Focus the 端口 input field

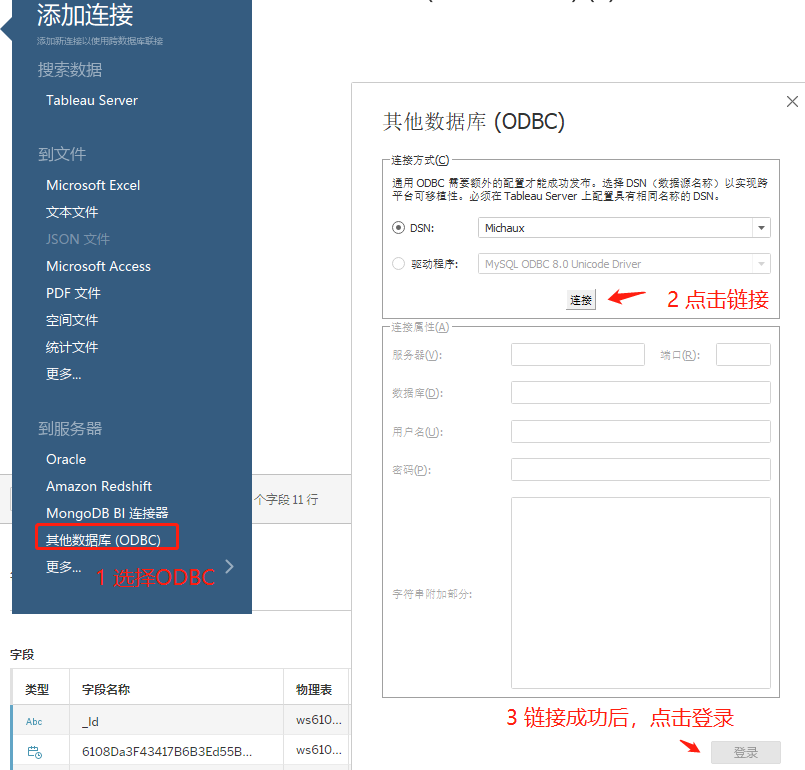pos(743,355)
